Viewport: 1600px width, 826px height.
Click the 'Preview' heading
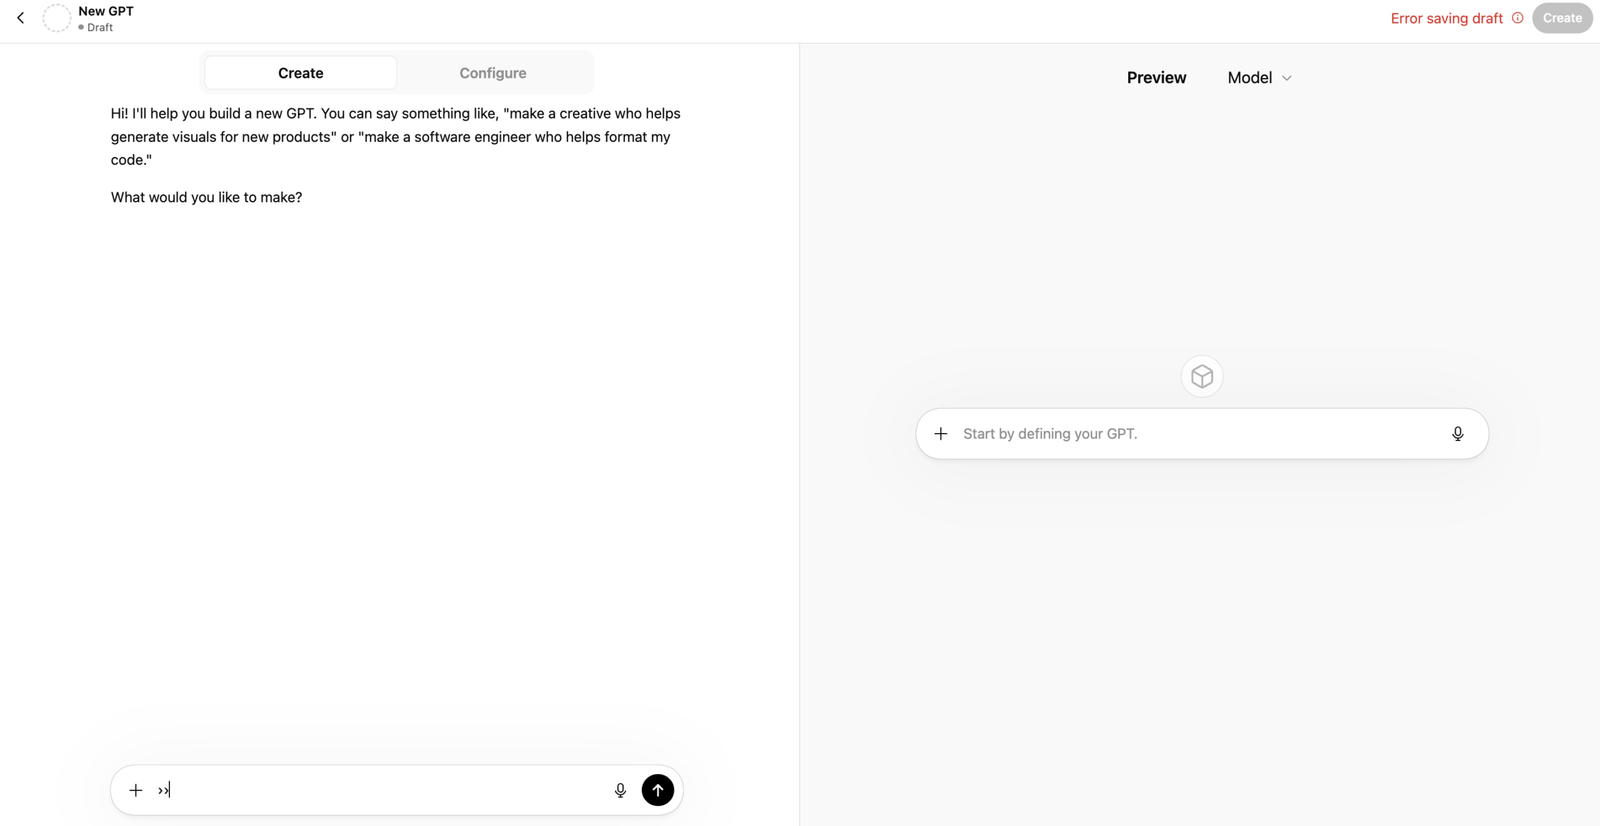click(x=1157, y=78)
